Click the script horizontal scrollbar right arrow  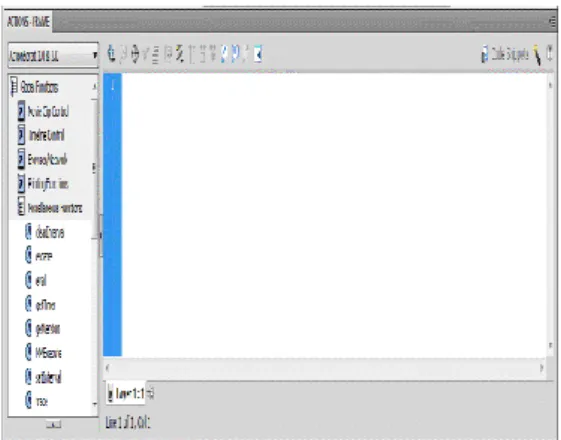click(542, 367)
